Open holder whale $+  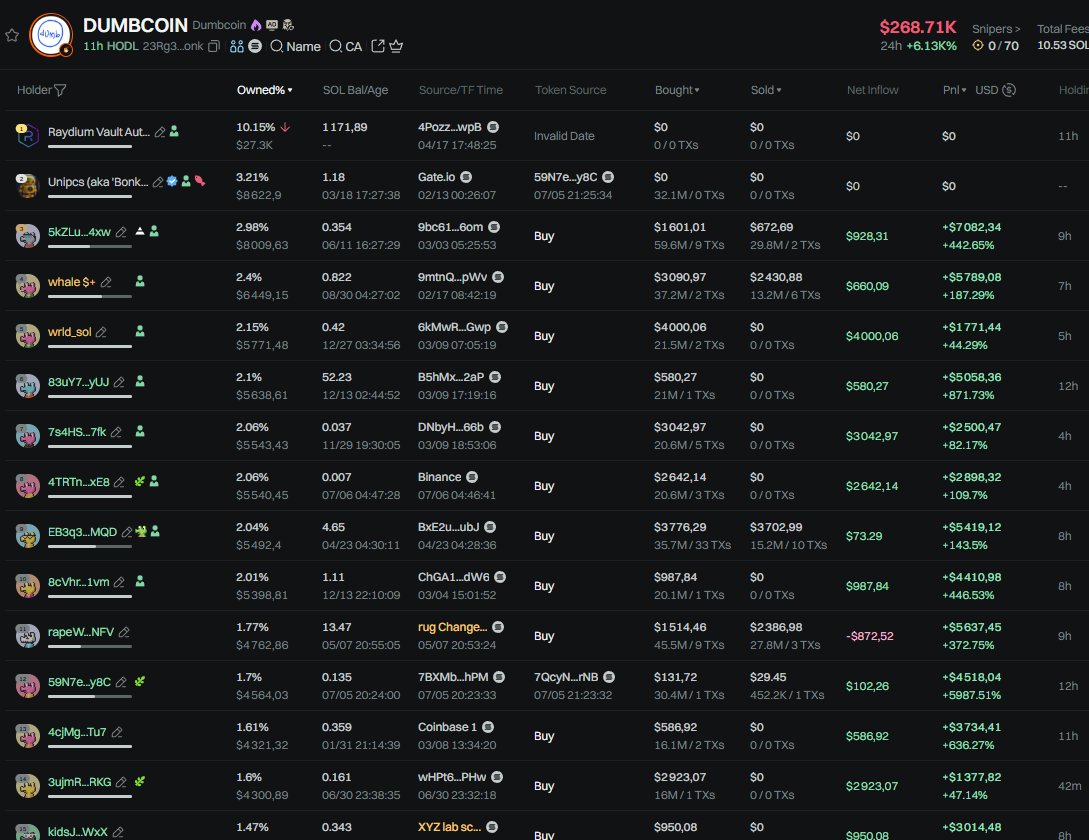coord(72,282)
